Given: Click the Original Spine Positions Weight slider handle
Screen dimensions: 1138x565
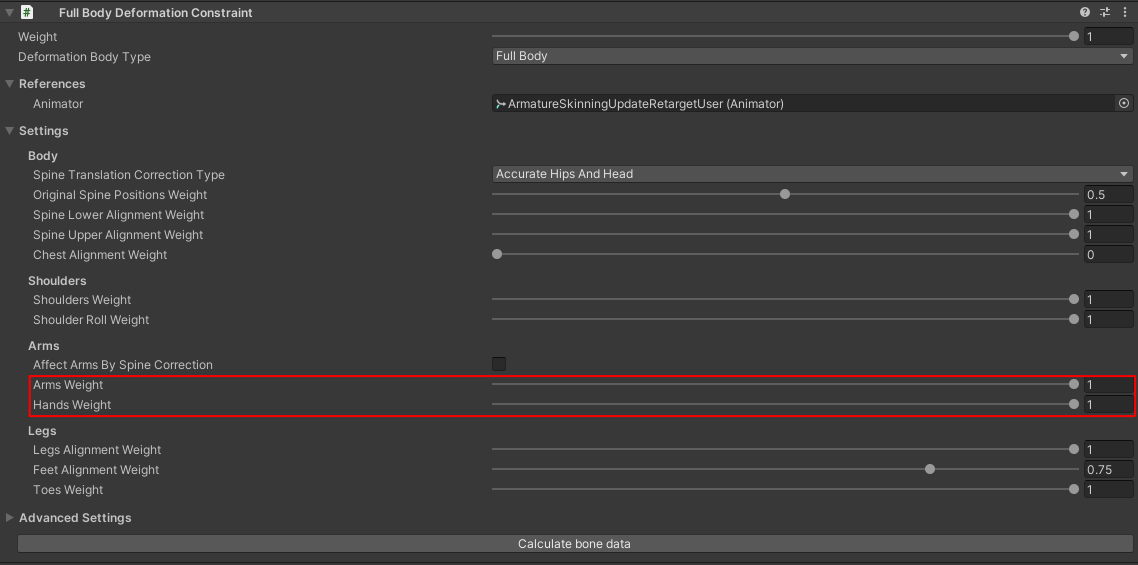Looking at the screenshot, I should pyautogui.click(x=785, y=194).
